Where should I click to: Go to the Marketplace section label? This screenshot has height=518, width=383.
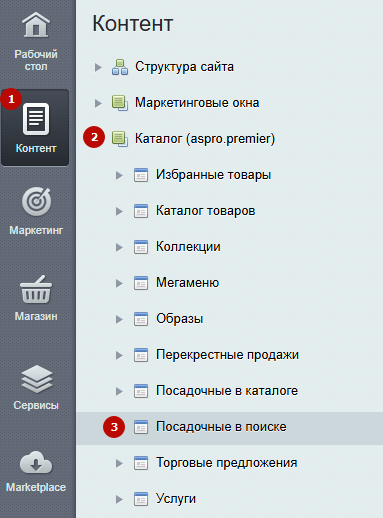[x=36, y=487]
